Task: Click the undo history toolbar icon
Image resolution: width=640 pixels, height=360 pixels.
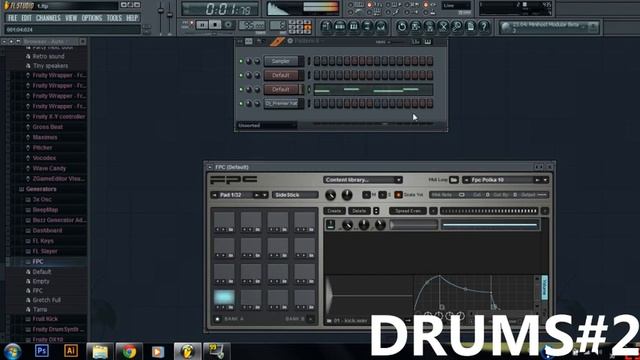Action: pyautogui.click(x=402, y=27)
